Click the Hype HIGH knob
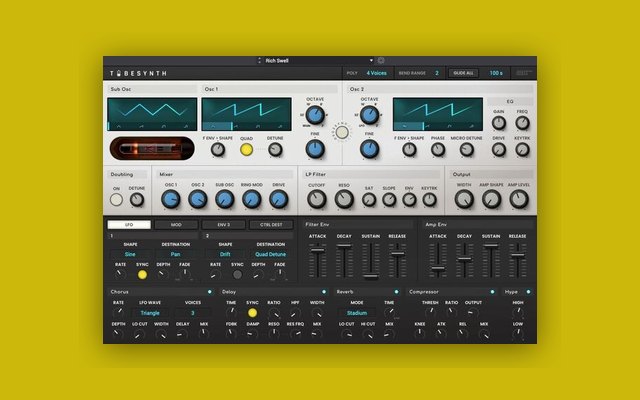The width and height of the screenshot is (640, 400). [x=518, y=313]
